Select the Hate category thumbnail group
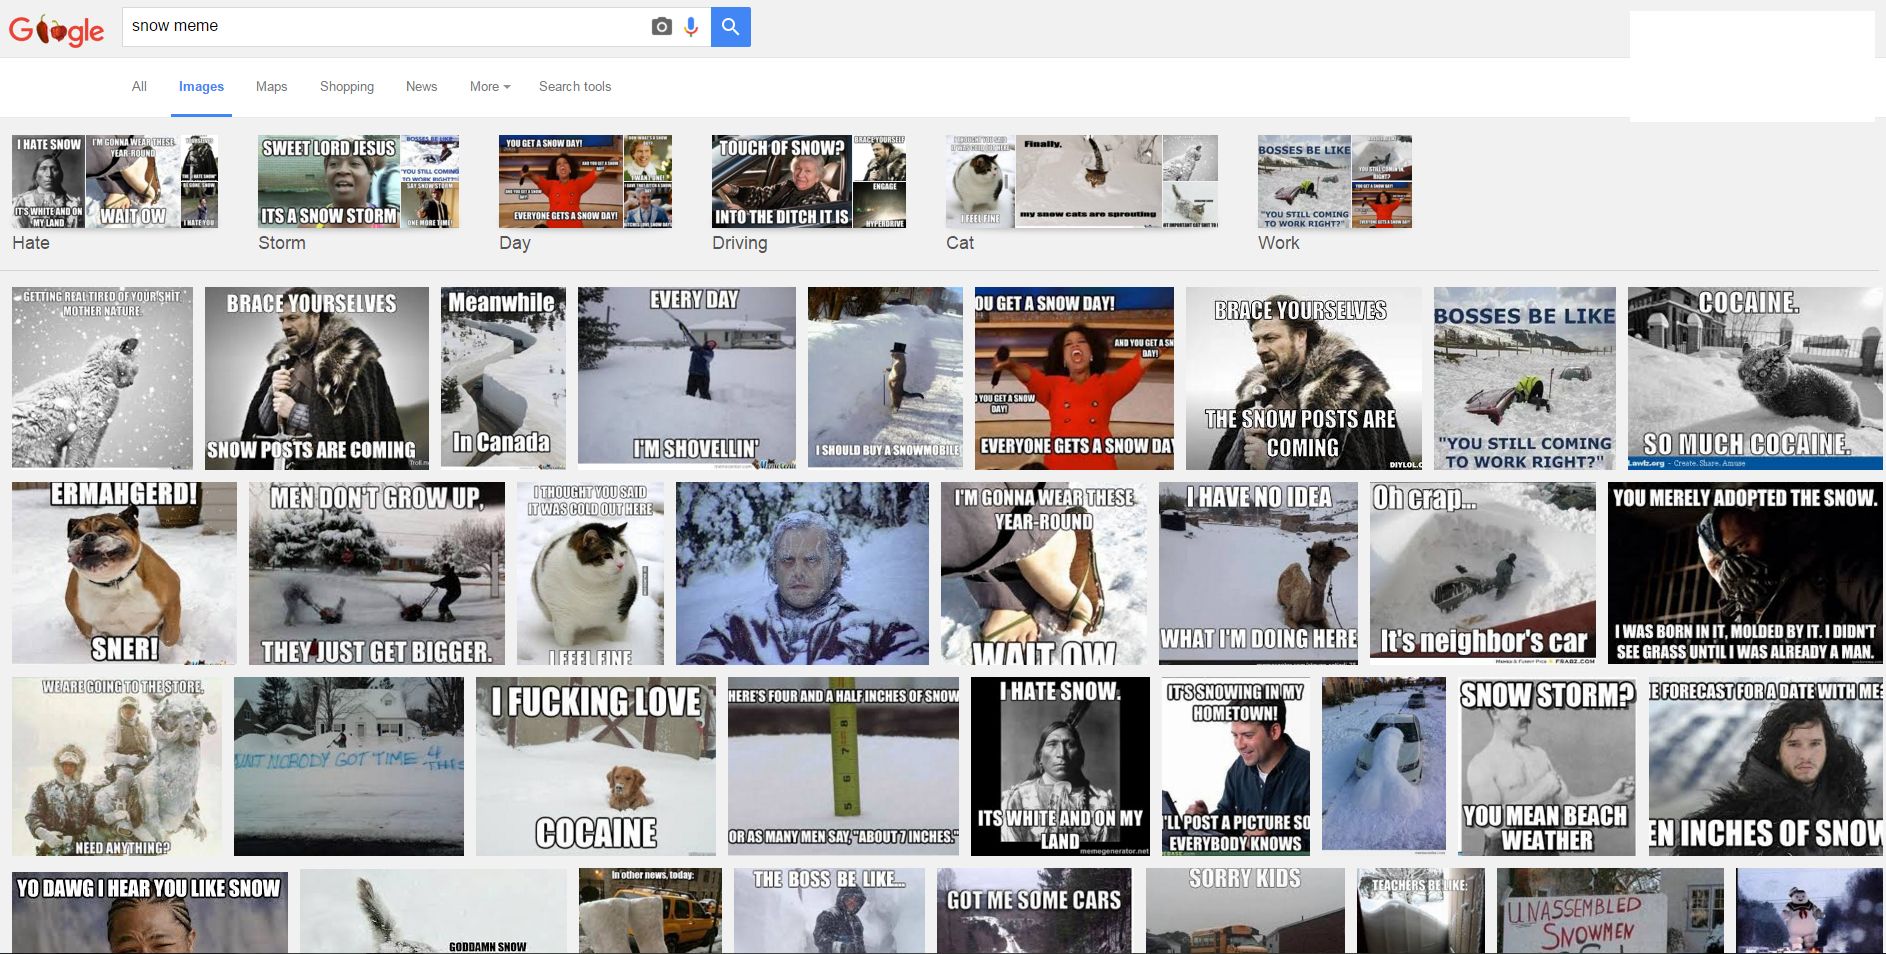The width and height of the screenshot is (1886, 954). click(114, 193)
